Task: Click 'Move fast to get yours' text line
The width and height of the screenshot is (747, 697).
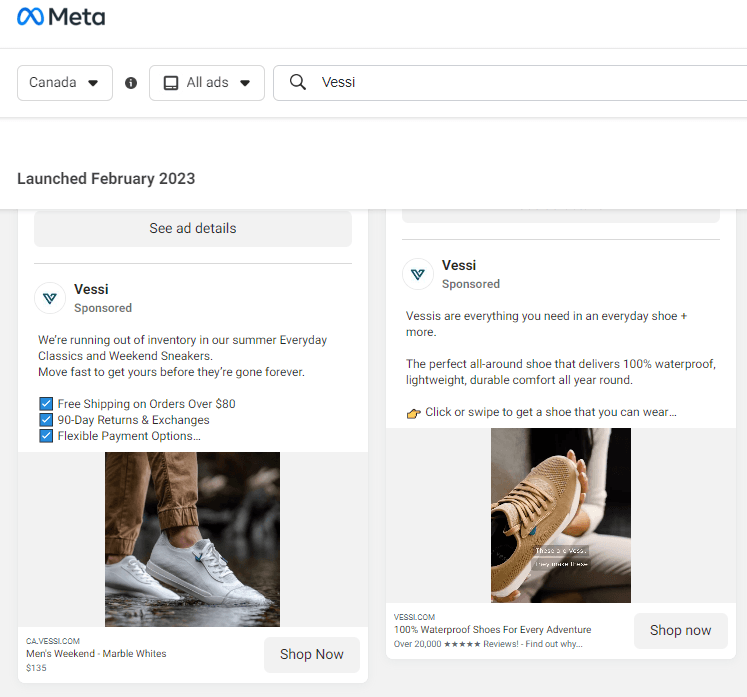Action: [172, 372]
